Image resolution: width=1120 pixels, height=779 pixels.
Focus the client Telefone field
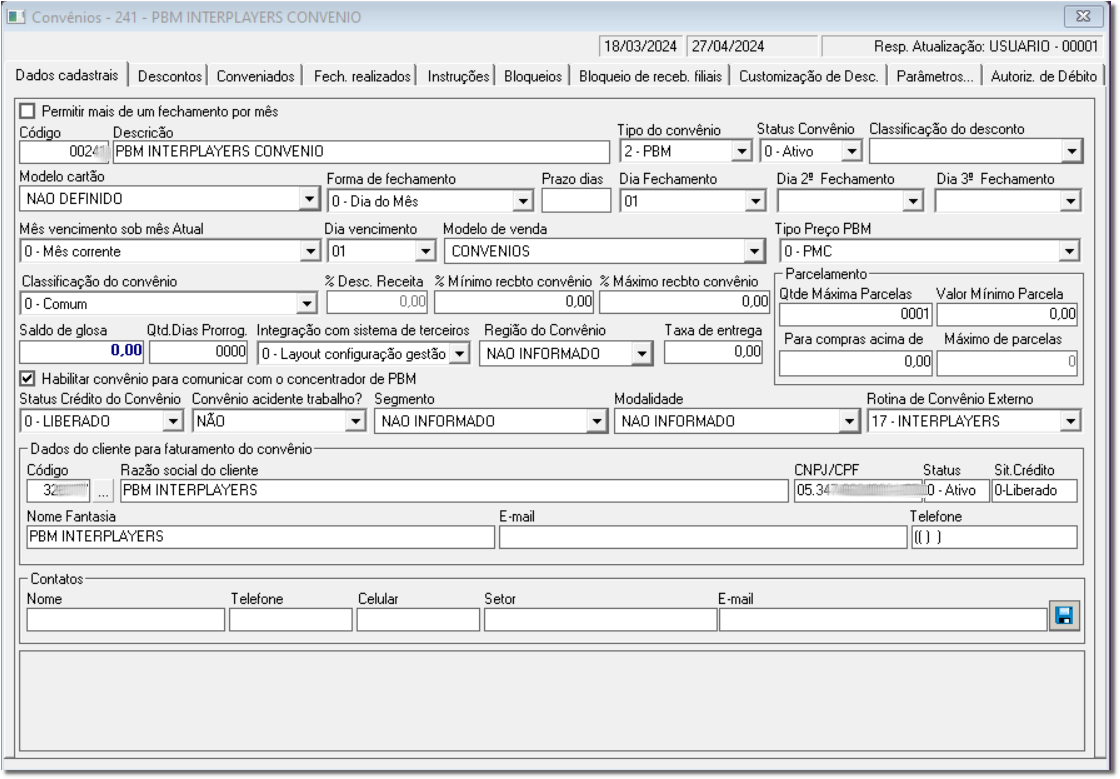[x=994, y=537]
